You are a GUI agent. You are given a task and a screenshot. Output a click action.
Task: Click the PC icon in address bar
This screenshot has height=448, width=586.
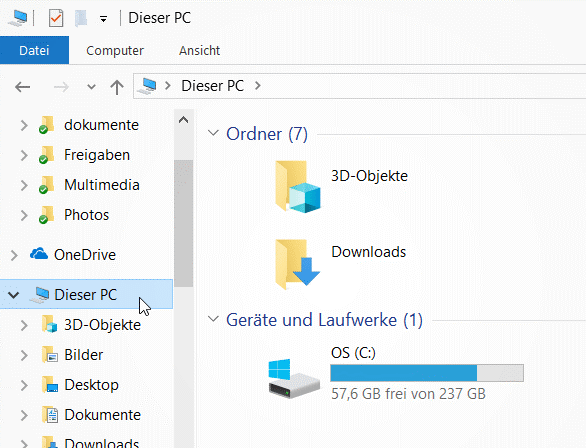[147, 86]
